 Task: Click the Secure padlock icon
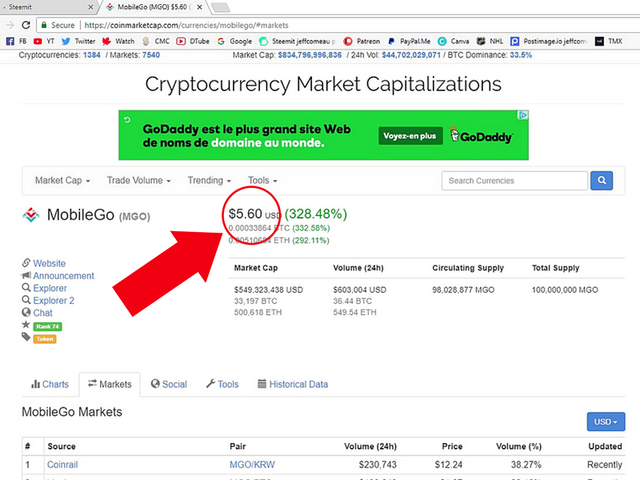point(44,25)
